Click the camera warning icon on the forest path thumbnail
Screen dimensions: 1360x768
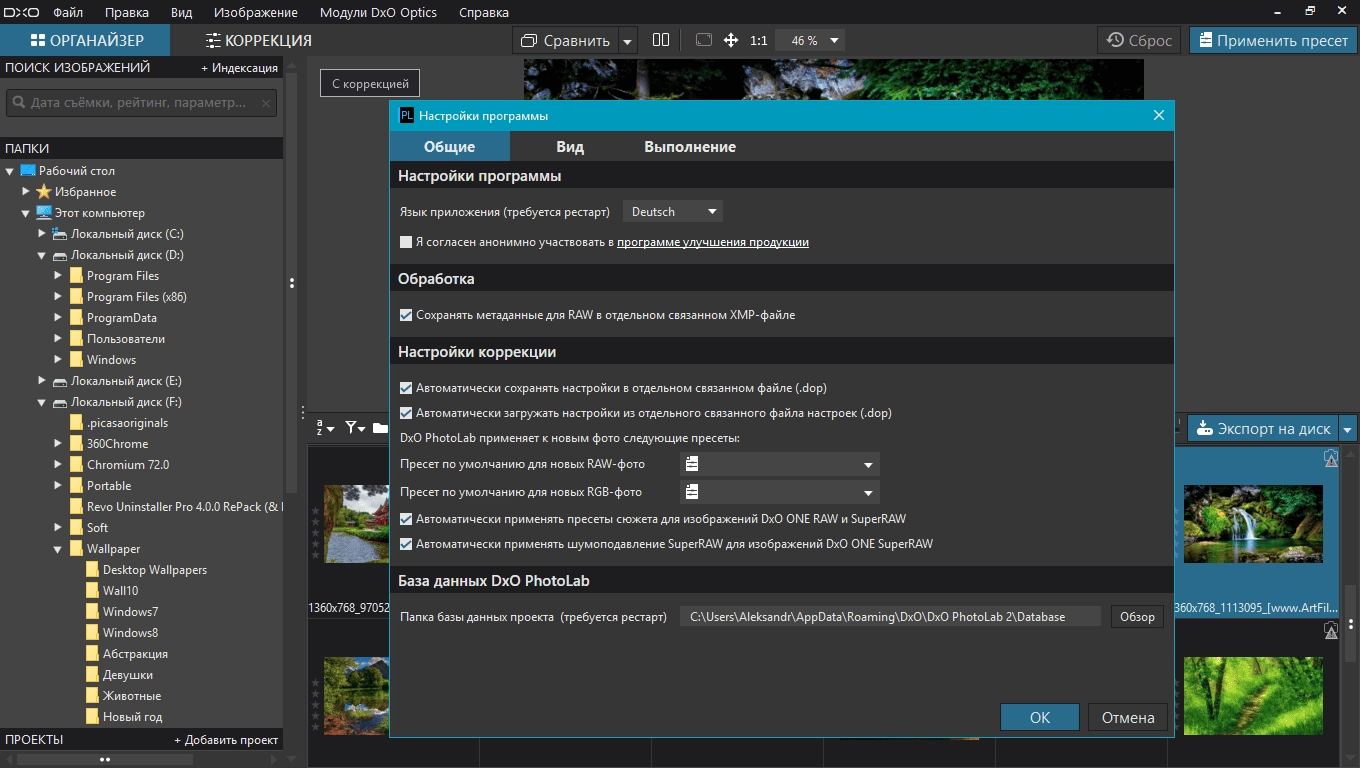point(1330,630)
